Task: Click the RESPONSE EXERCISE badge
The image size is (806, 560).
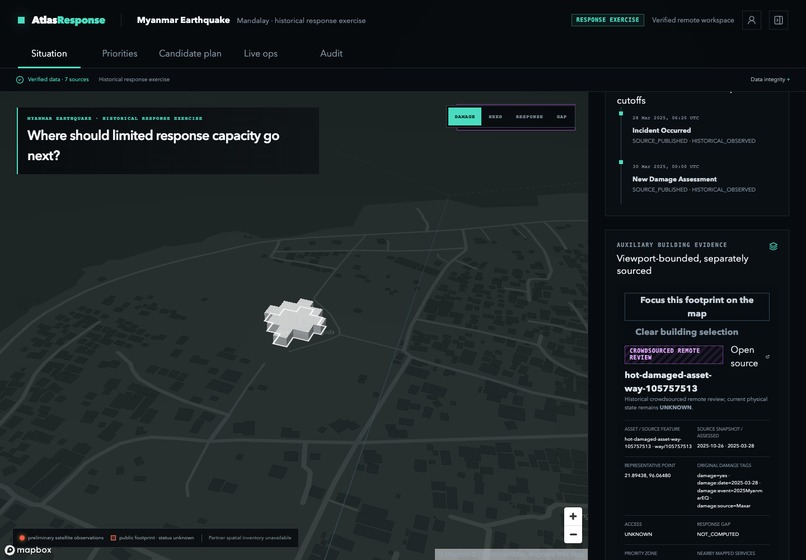Action: [608, 20]
